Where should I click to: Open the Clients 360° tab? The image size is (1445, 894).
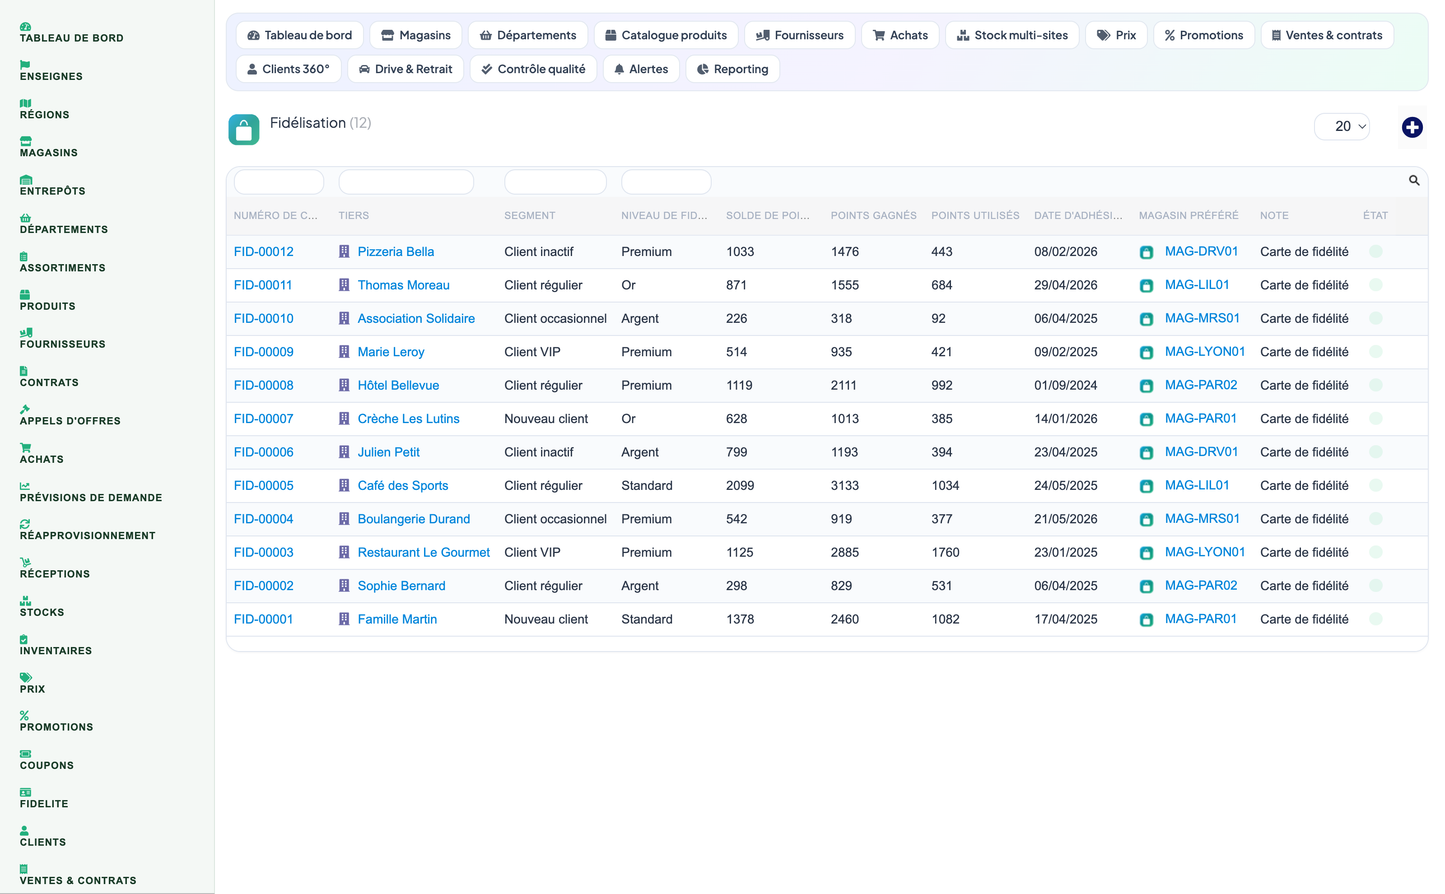[x=288, y=69]
